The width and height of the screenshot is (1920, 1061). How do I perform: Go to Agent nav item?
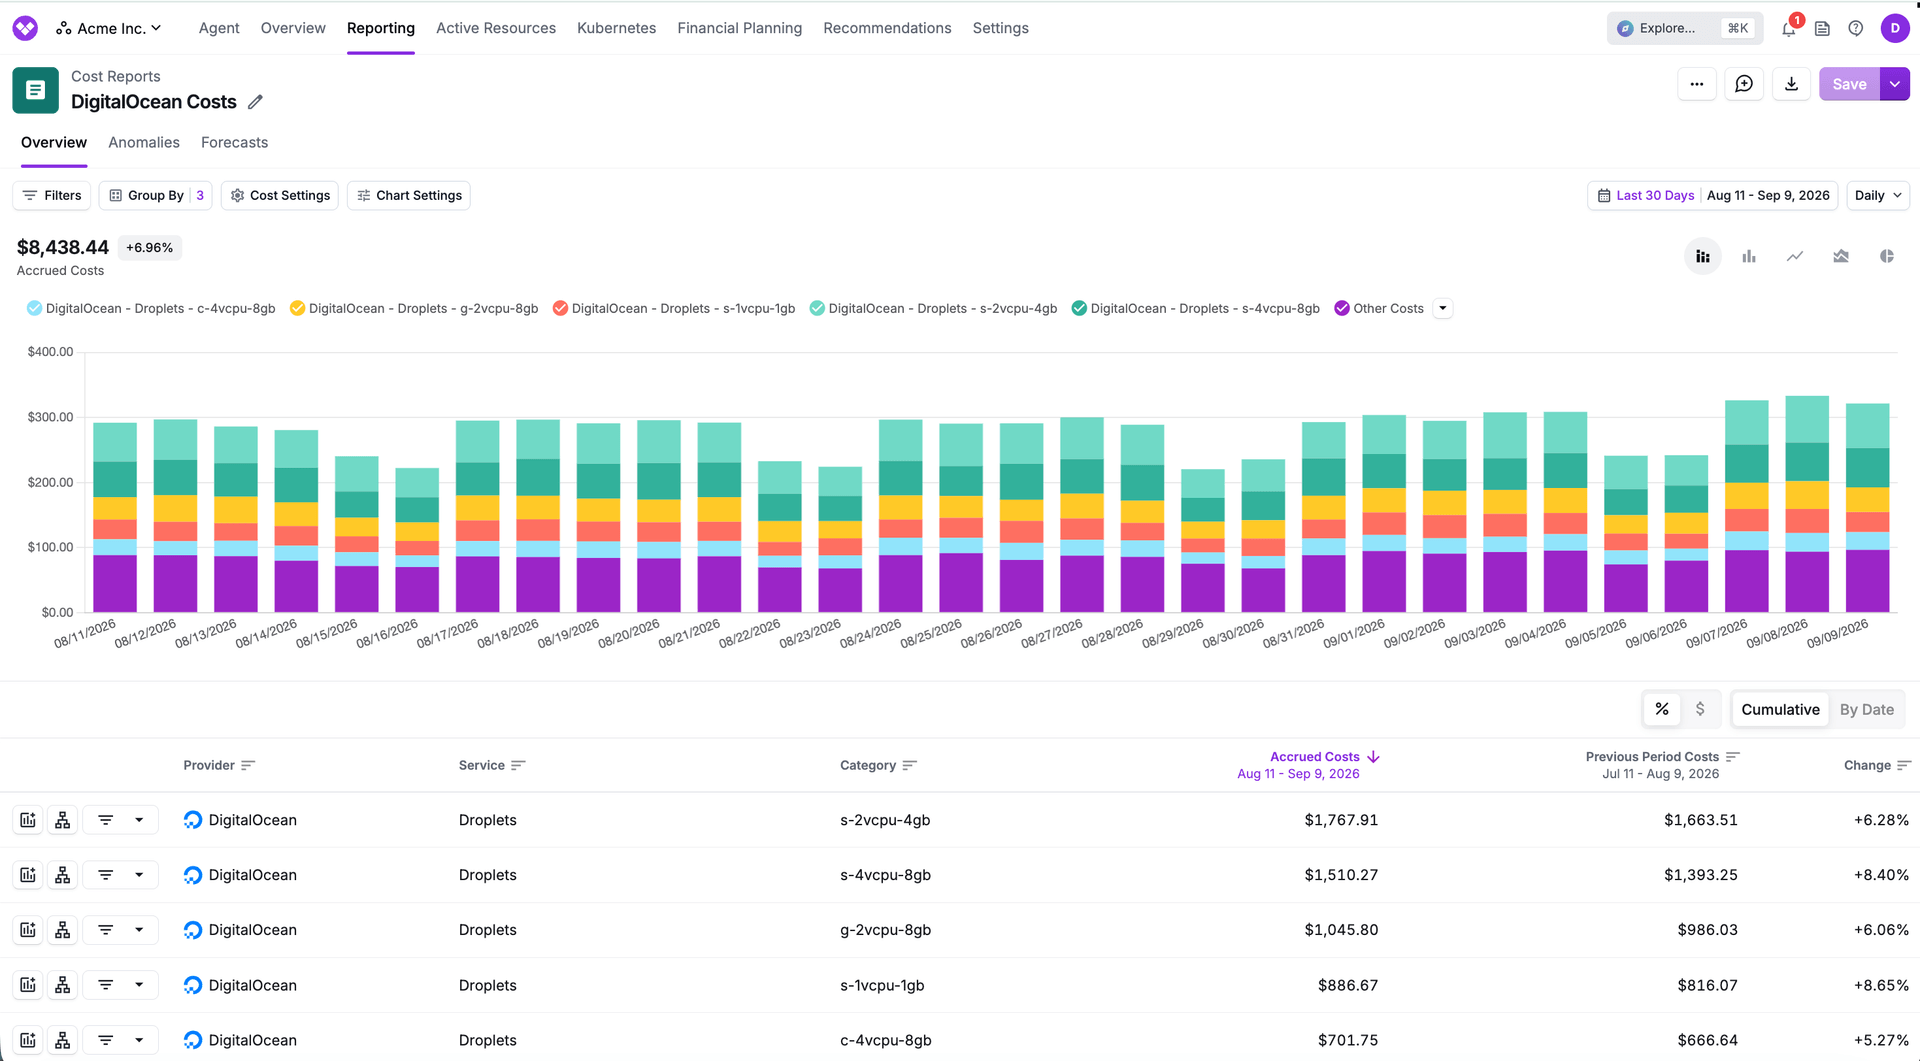(219, 28)
